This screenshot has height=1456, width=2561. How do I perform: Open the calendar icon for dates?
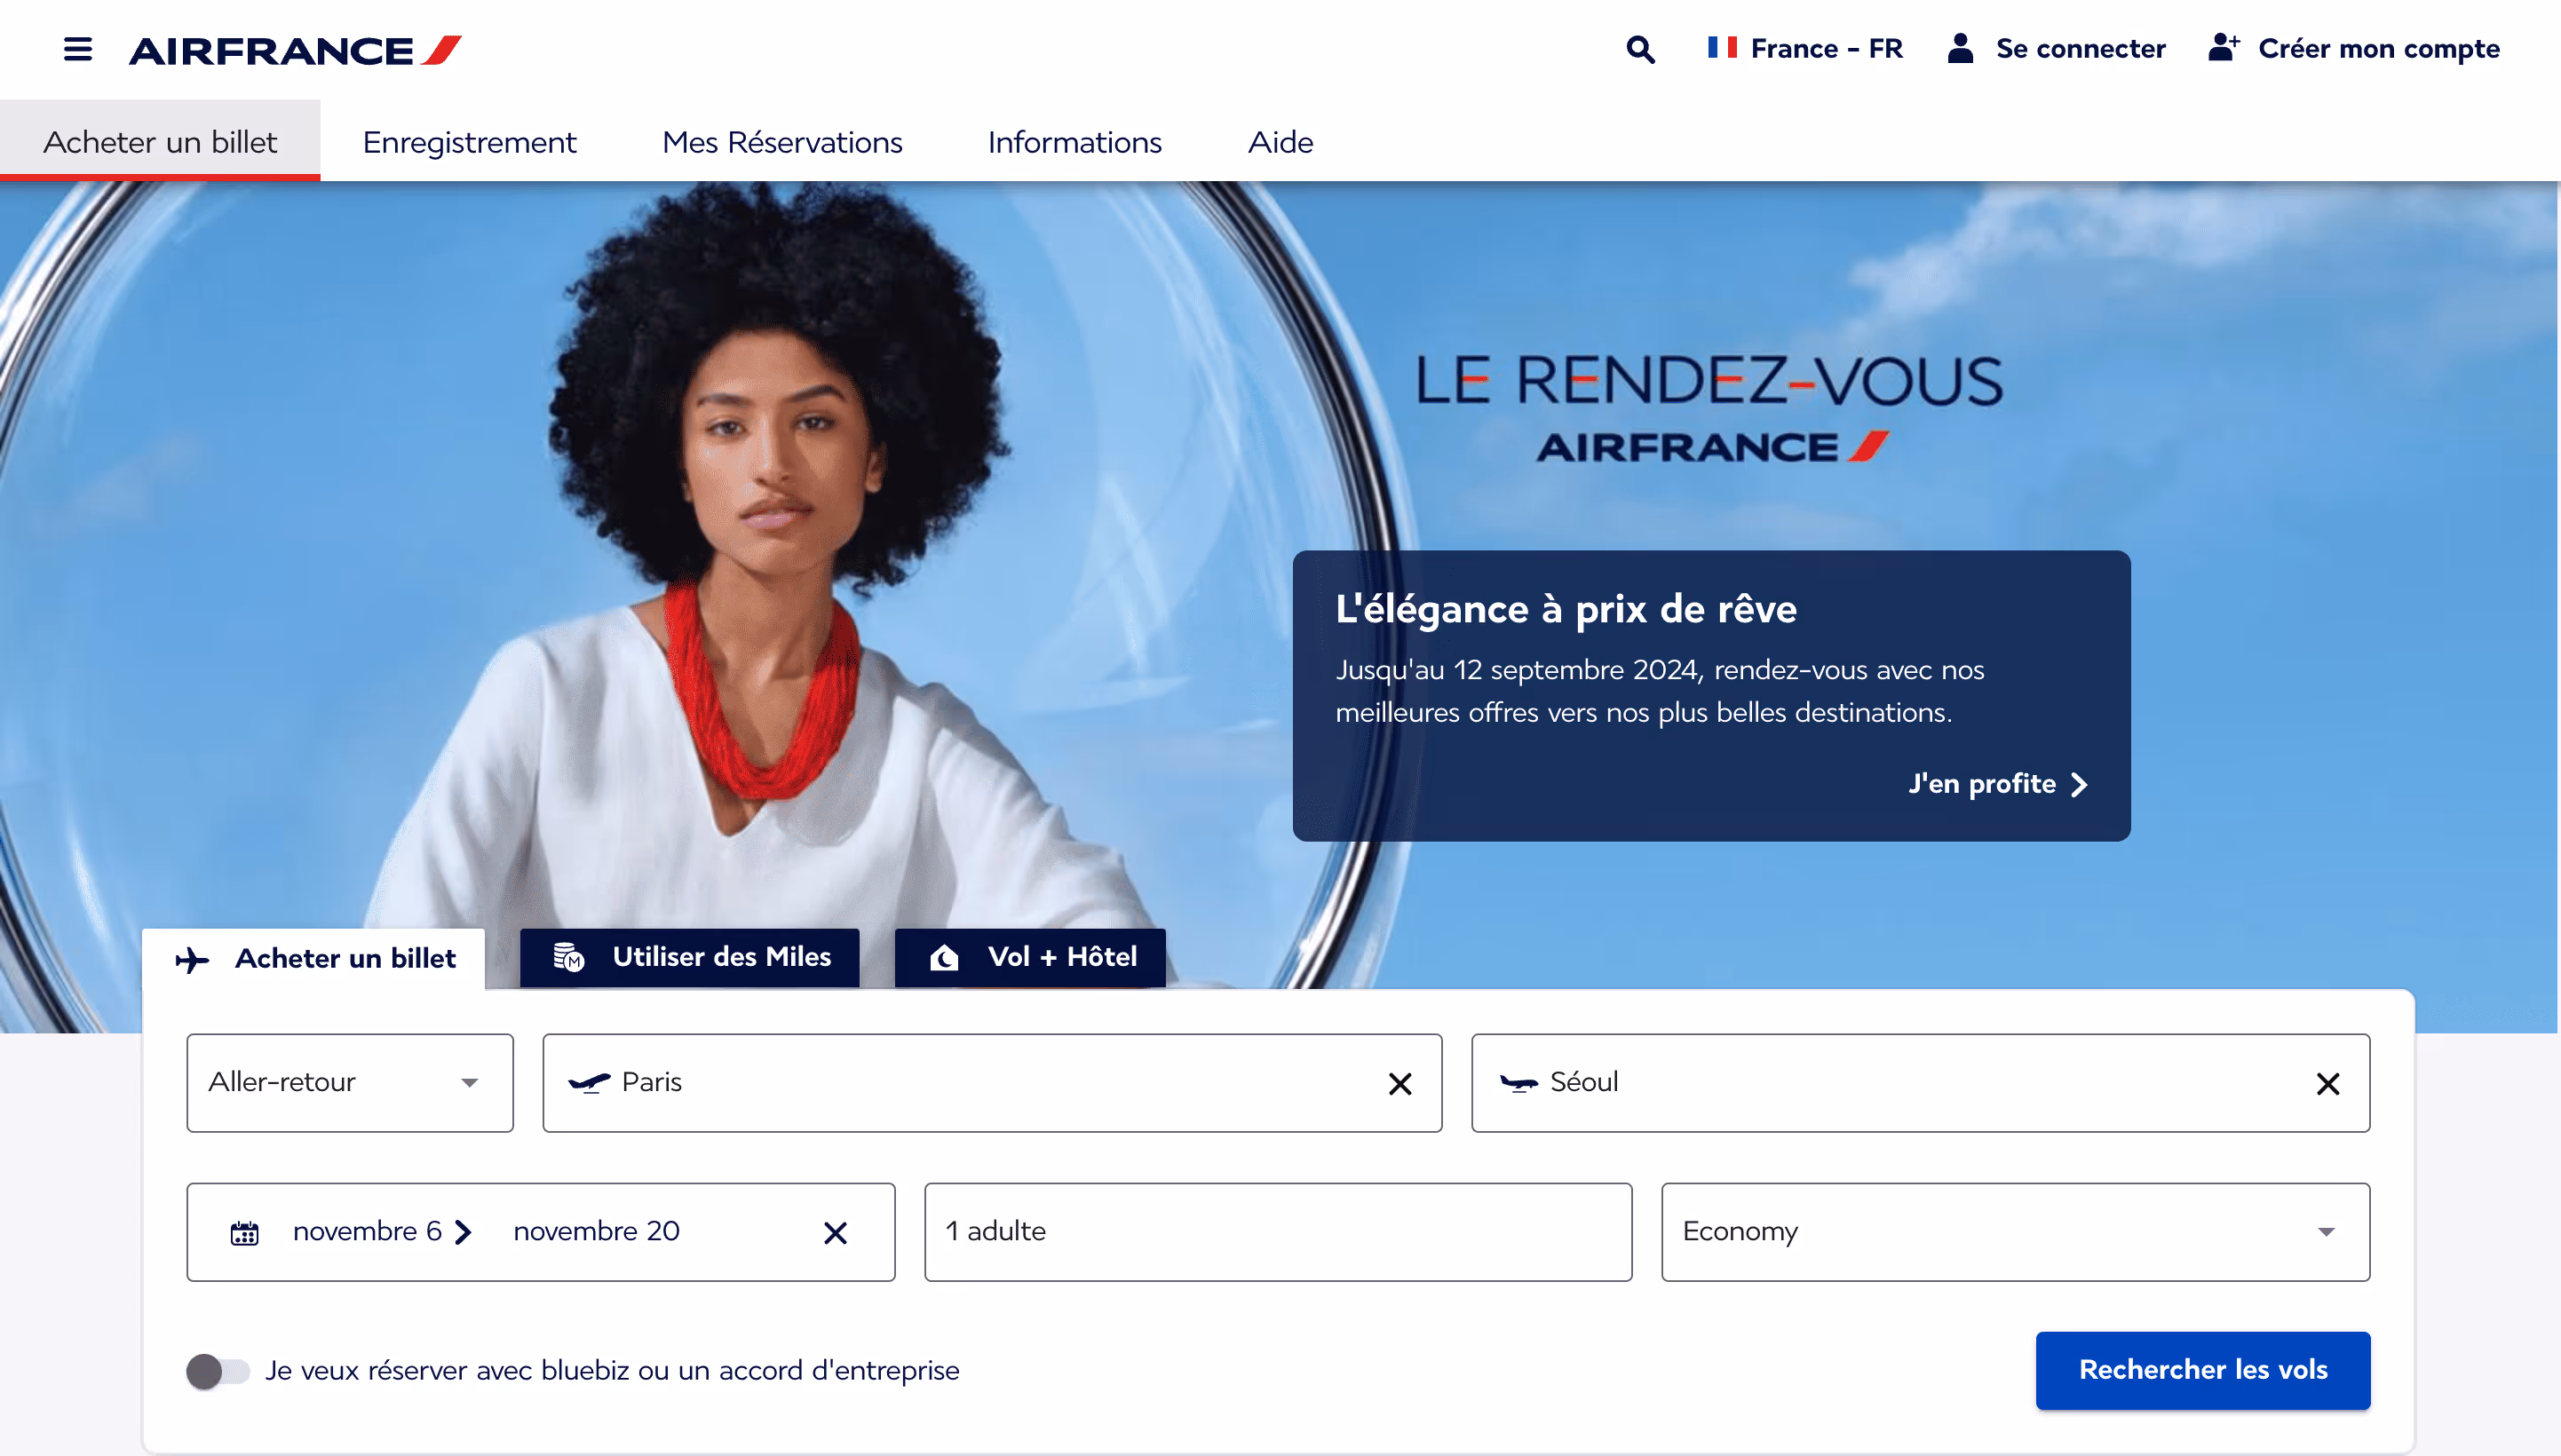[245, 1233]
